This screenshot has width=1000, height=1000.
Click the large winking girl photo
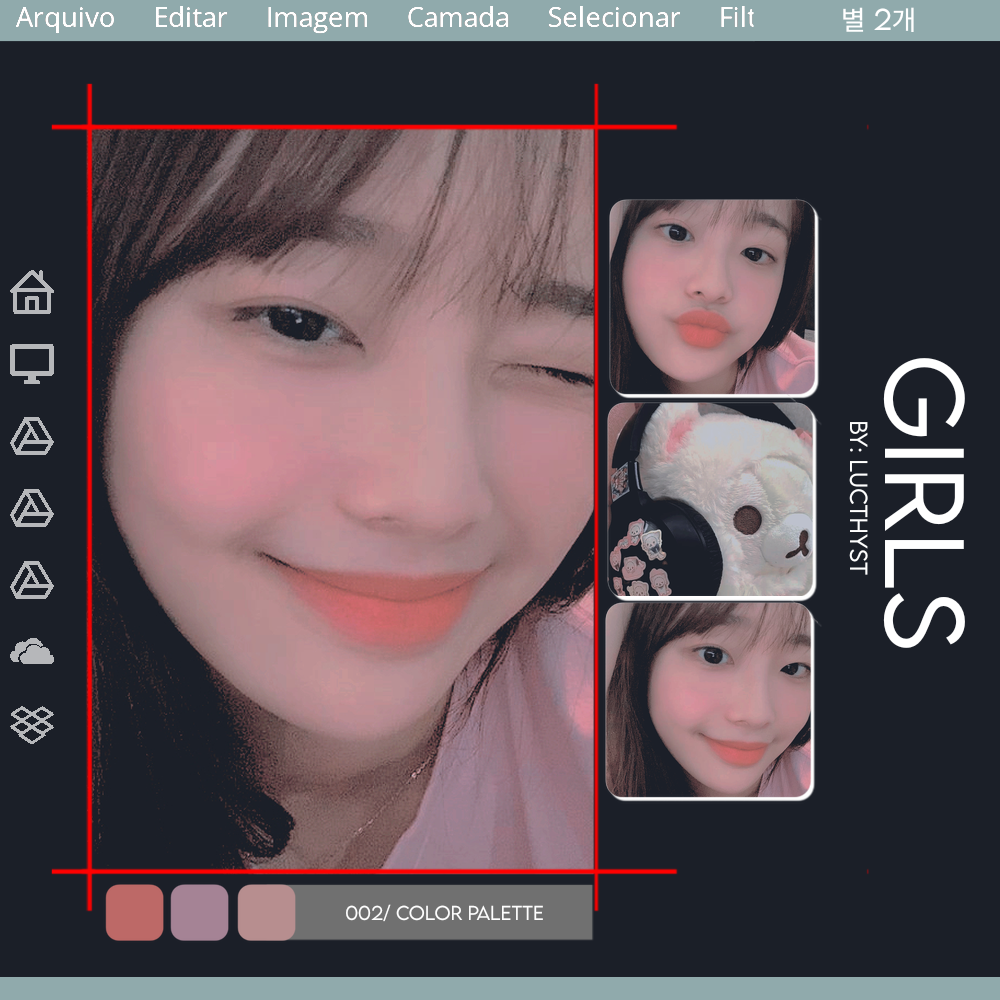(343, 499)
